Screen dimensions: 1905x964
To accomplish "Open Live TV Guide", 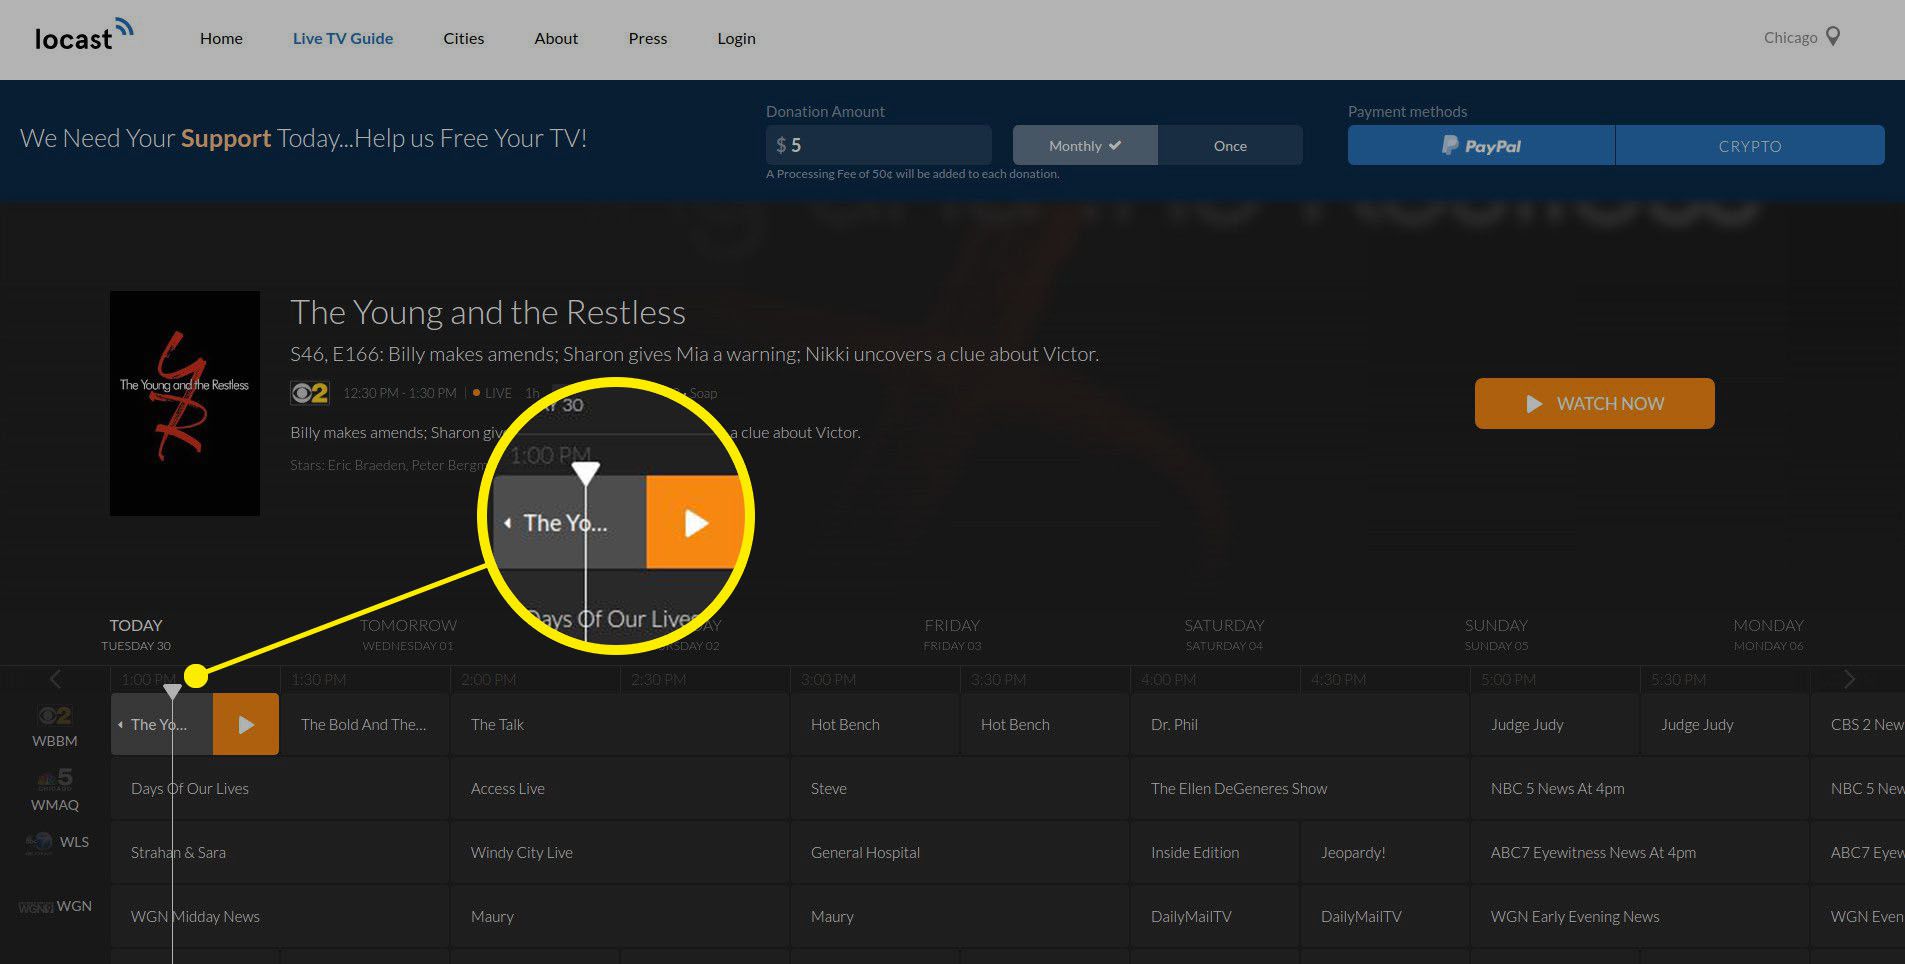I will (343, 38).
